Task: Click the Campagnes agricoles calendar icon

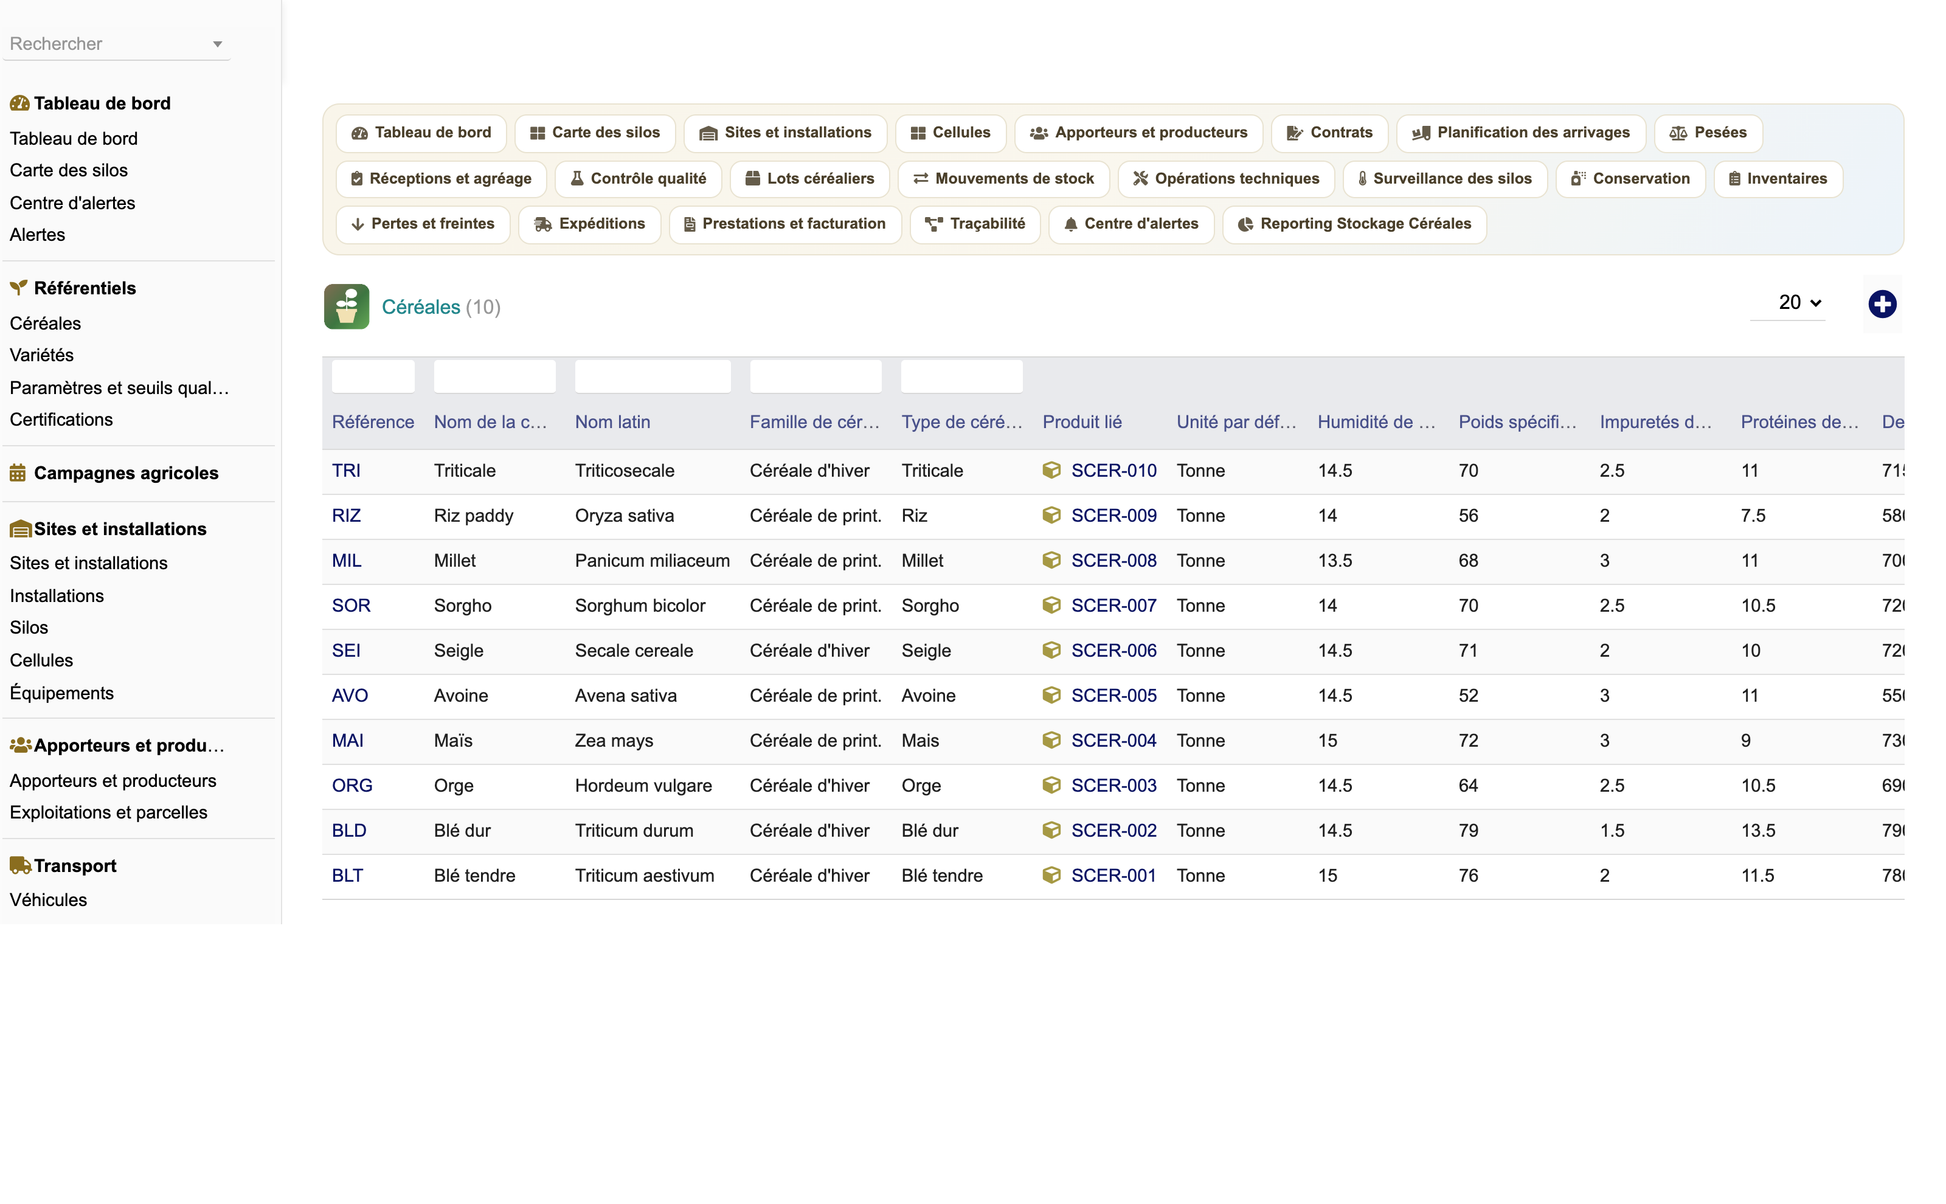Action: 18,473
